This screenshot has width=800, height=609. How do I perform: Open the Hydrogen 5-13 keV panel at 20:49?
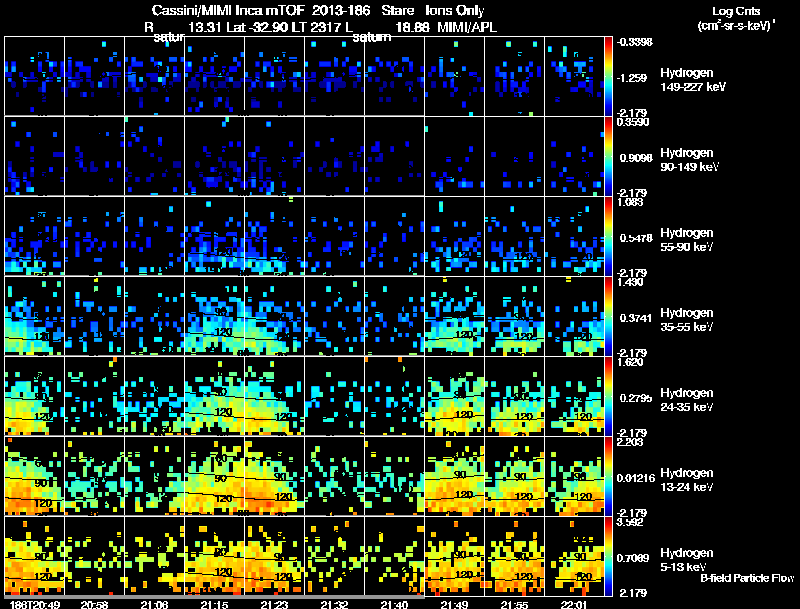[34, 556]
